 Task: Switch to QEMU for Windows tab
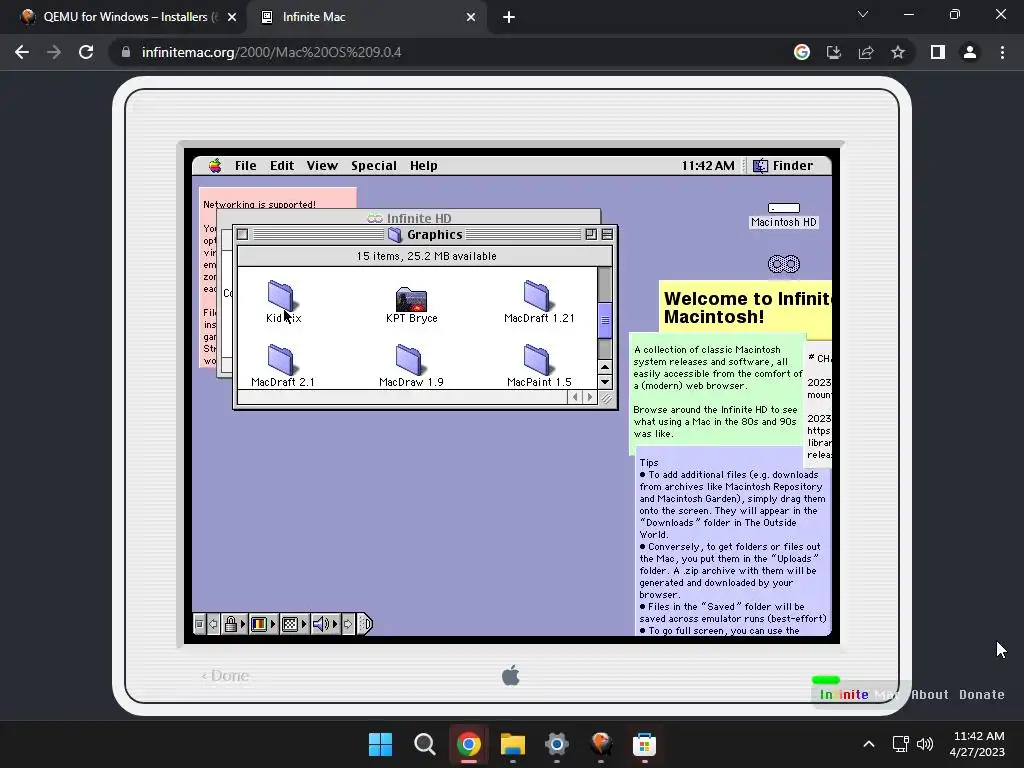(124, 17)
